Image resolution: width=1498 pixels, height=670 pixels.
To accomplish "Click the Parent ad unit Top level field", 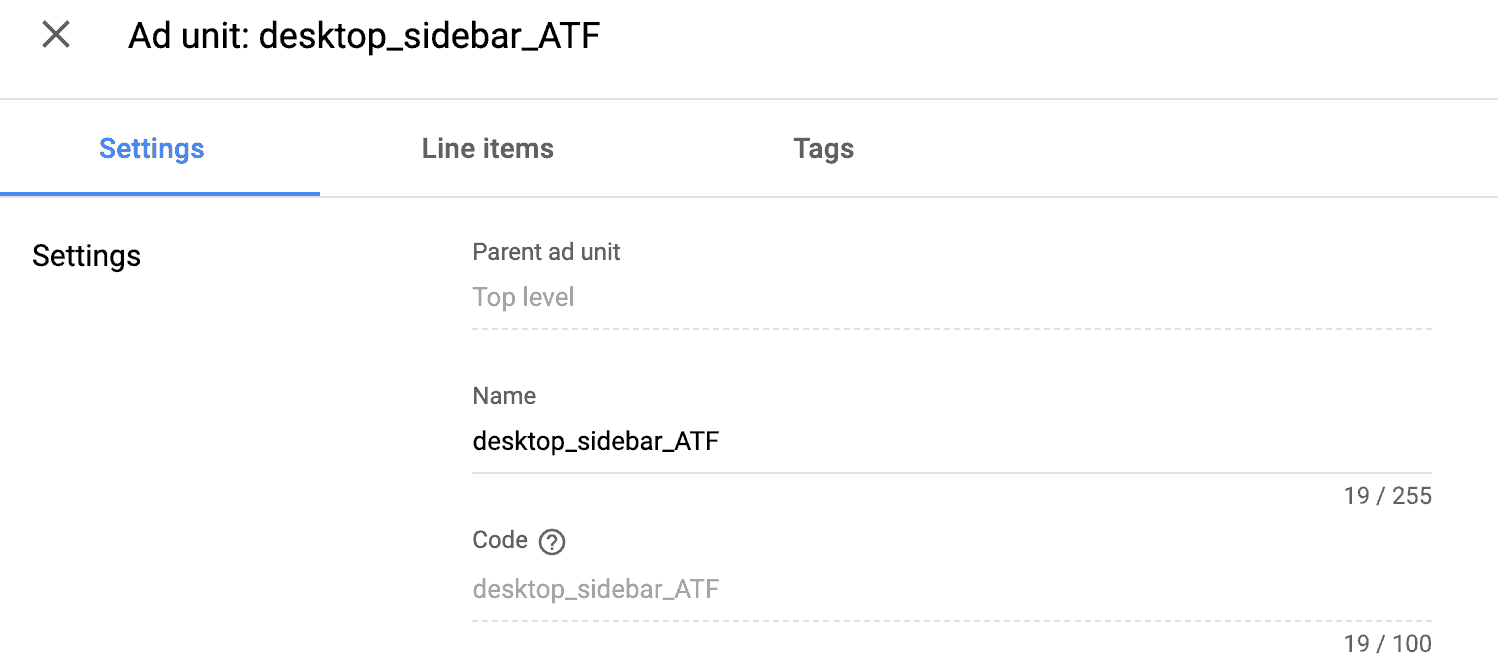I will click(x=951, y=298).
